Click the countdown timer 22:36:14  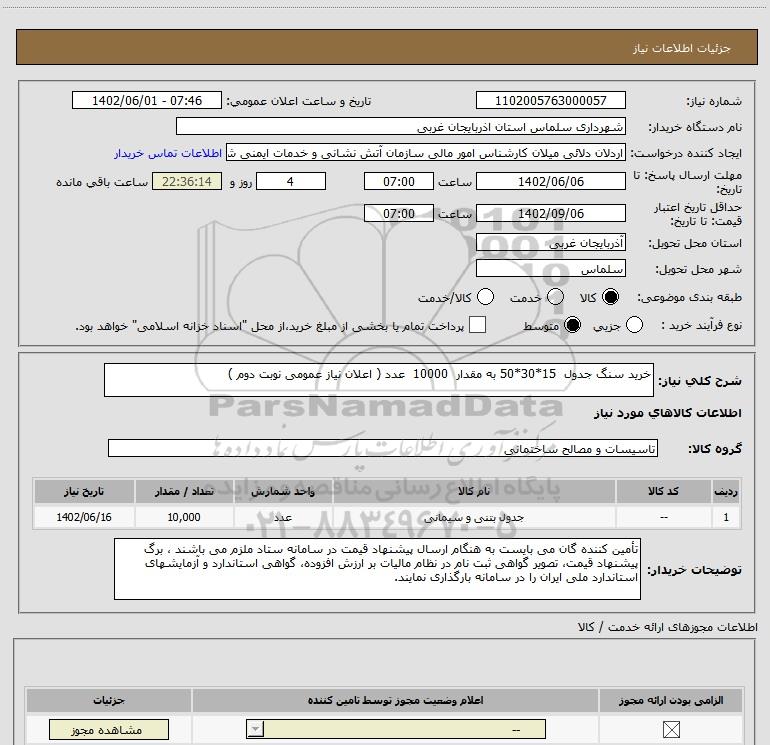[x=187, y=181]
